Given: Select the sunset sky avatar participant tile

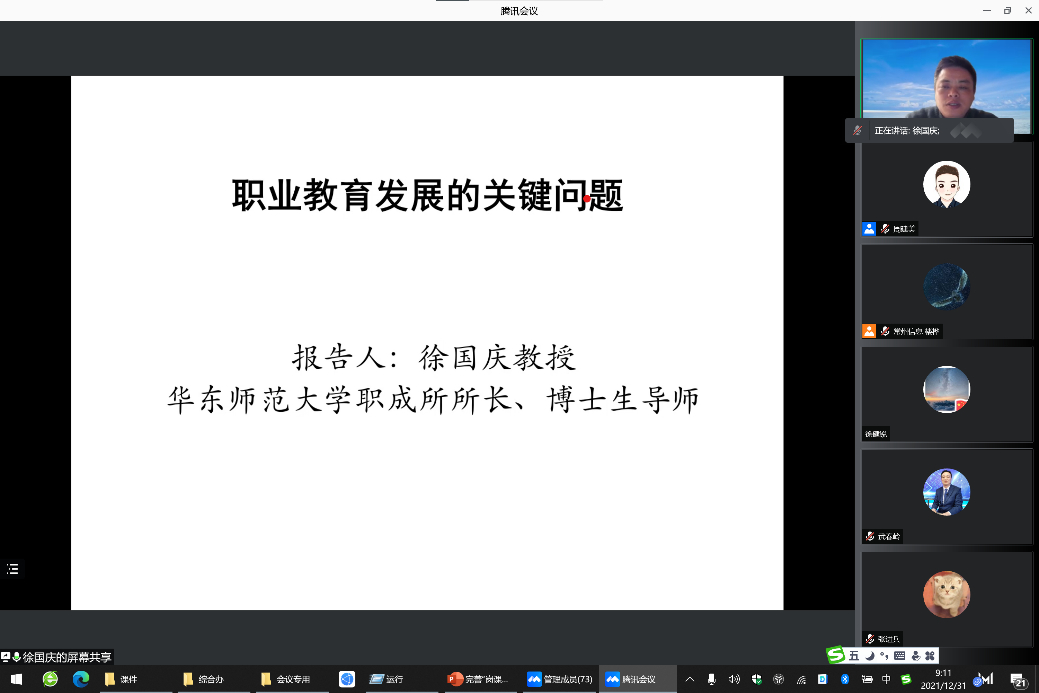Looking at the screenshot, I should [x=946, y=394].
